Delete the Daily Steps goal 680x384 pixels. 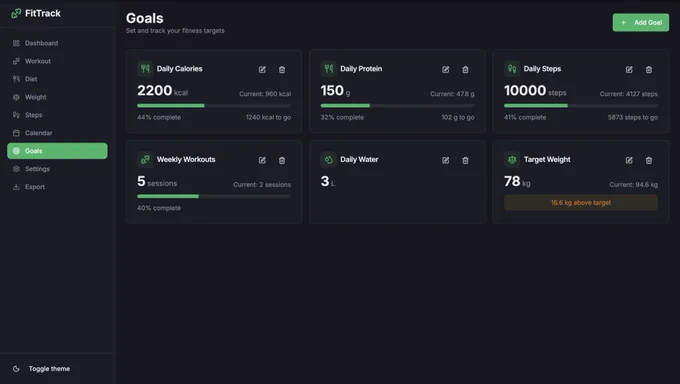coord(649,69)
